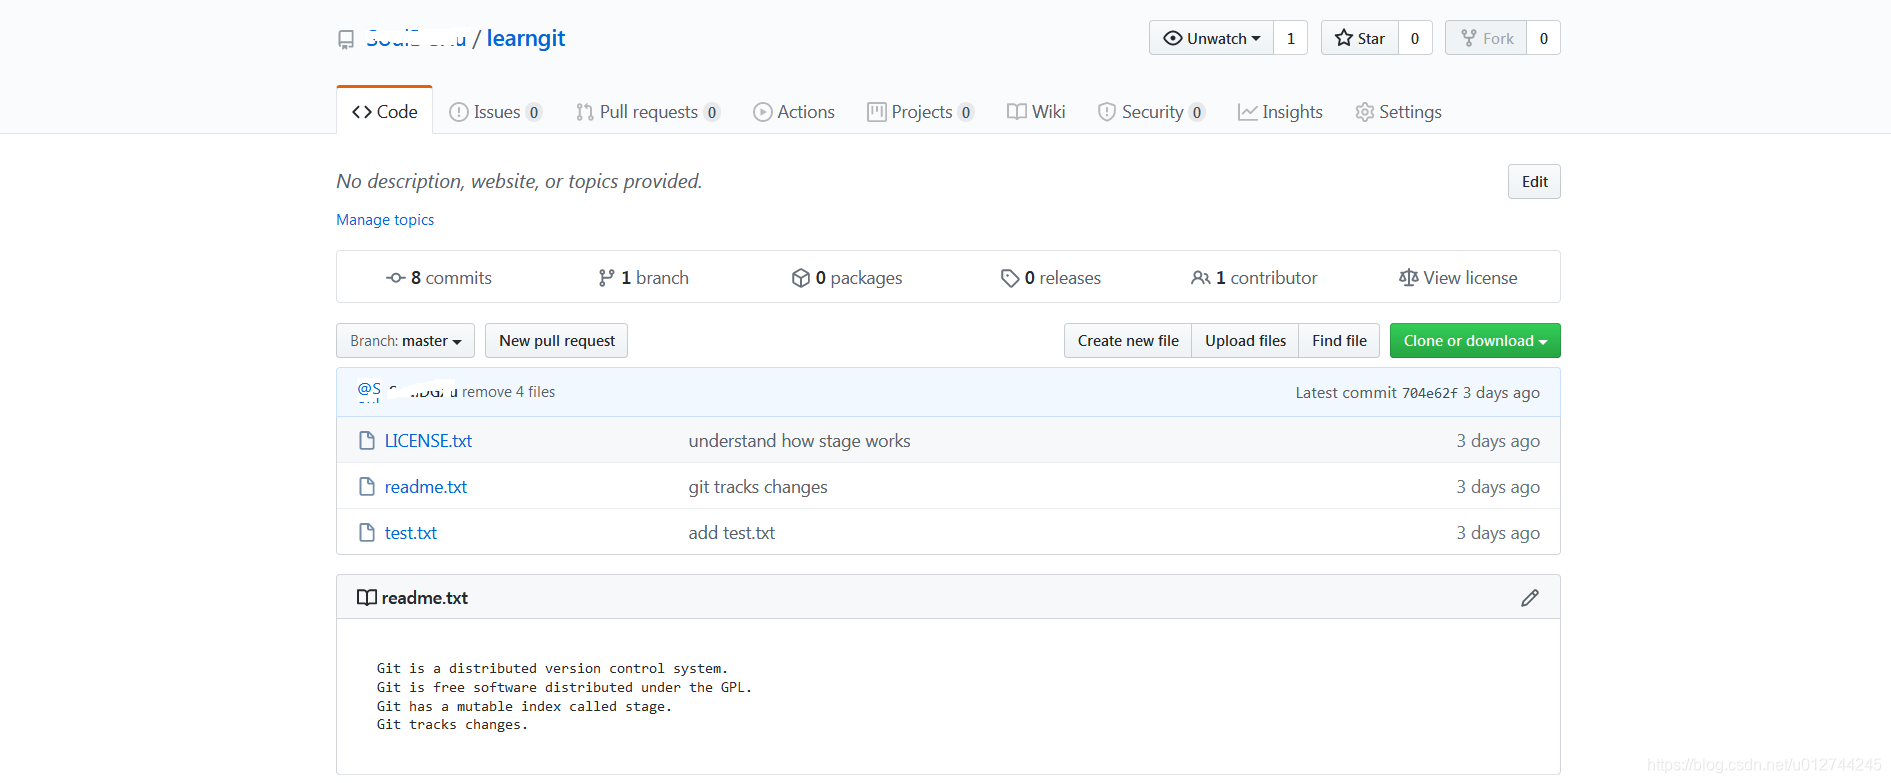Go to the Projects tab

click(x=921, y=112)
